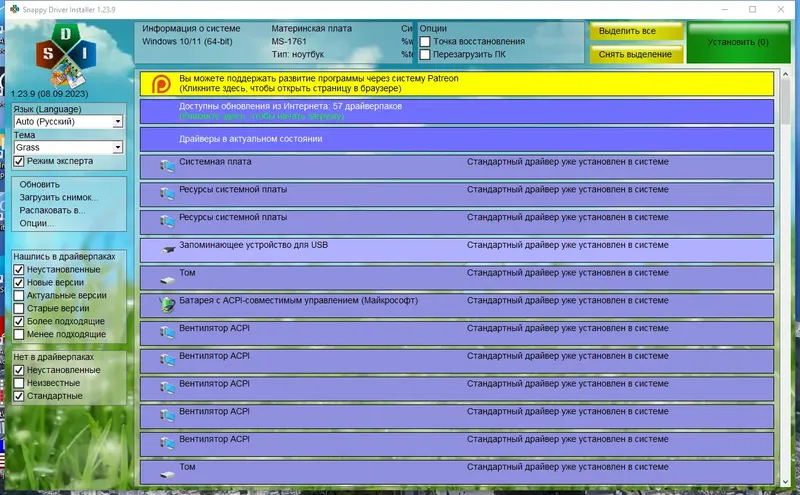Screen dimensions: 800x495
Task: Click the Patreon logo icon
Action: 161,84
